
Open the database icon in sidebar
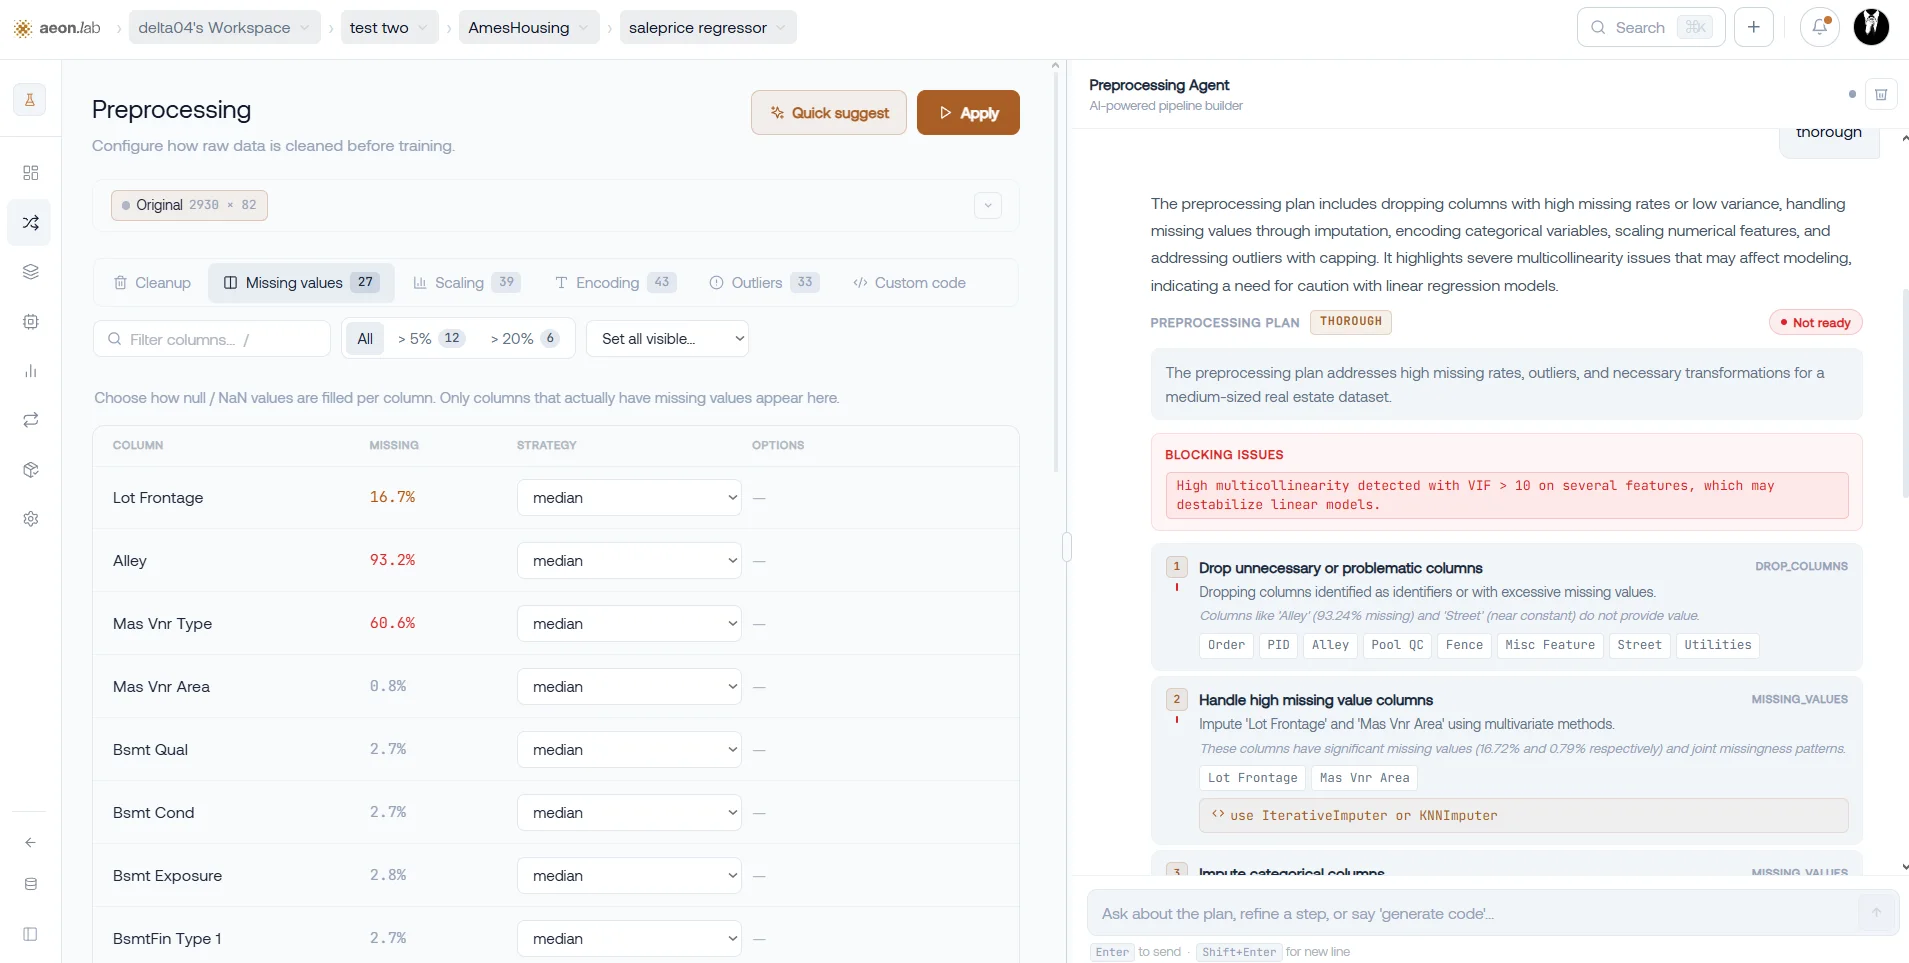pos(31,884)
